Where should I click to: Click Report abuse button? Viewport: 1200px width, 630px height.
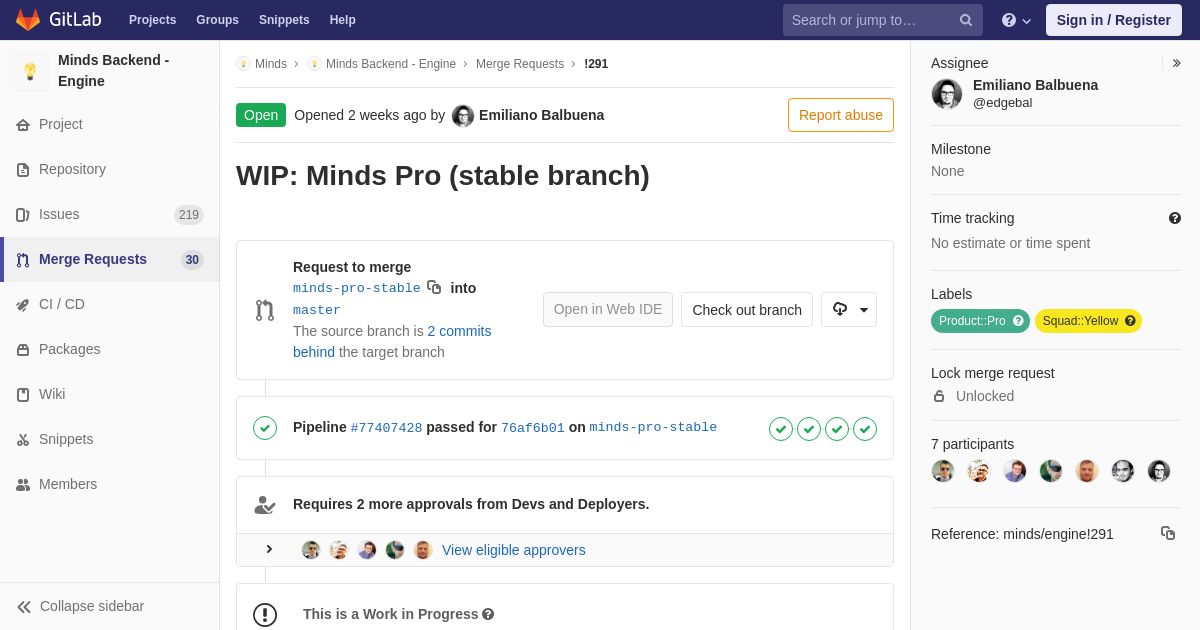coord(841,115)
